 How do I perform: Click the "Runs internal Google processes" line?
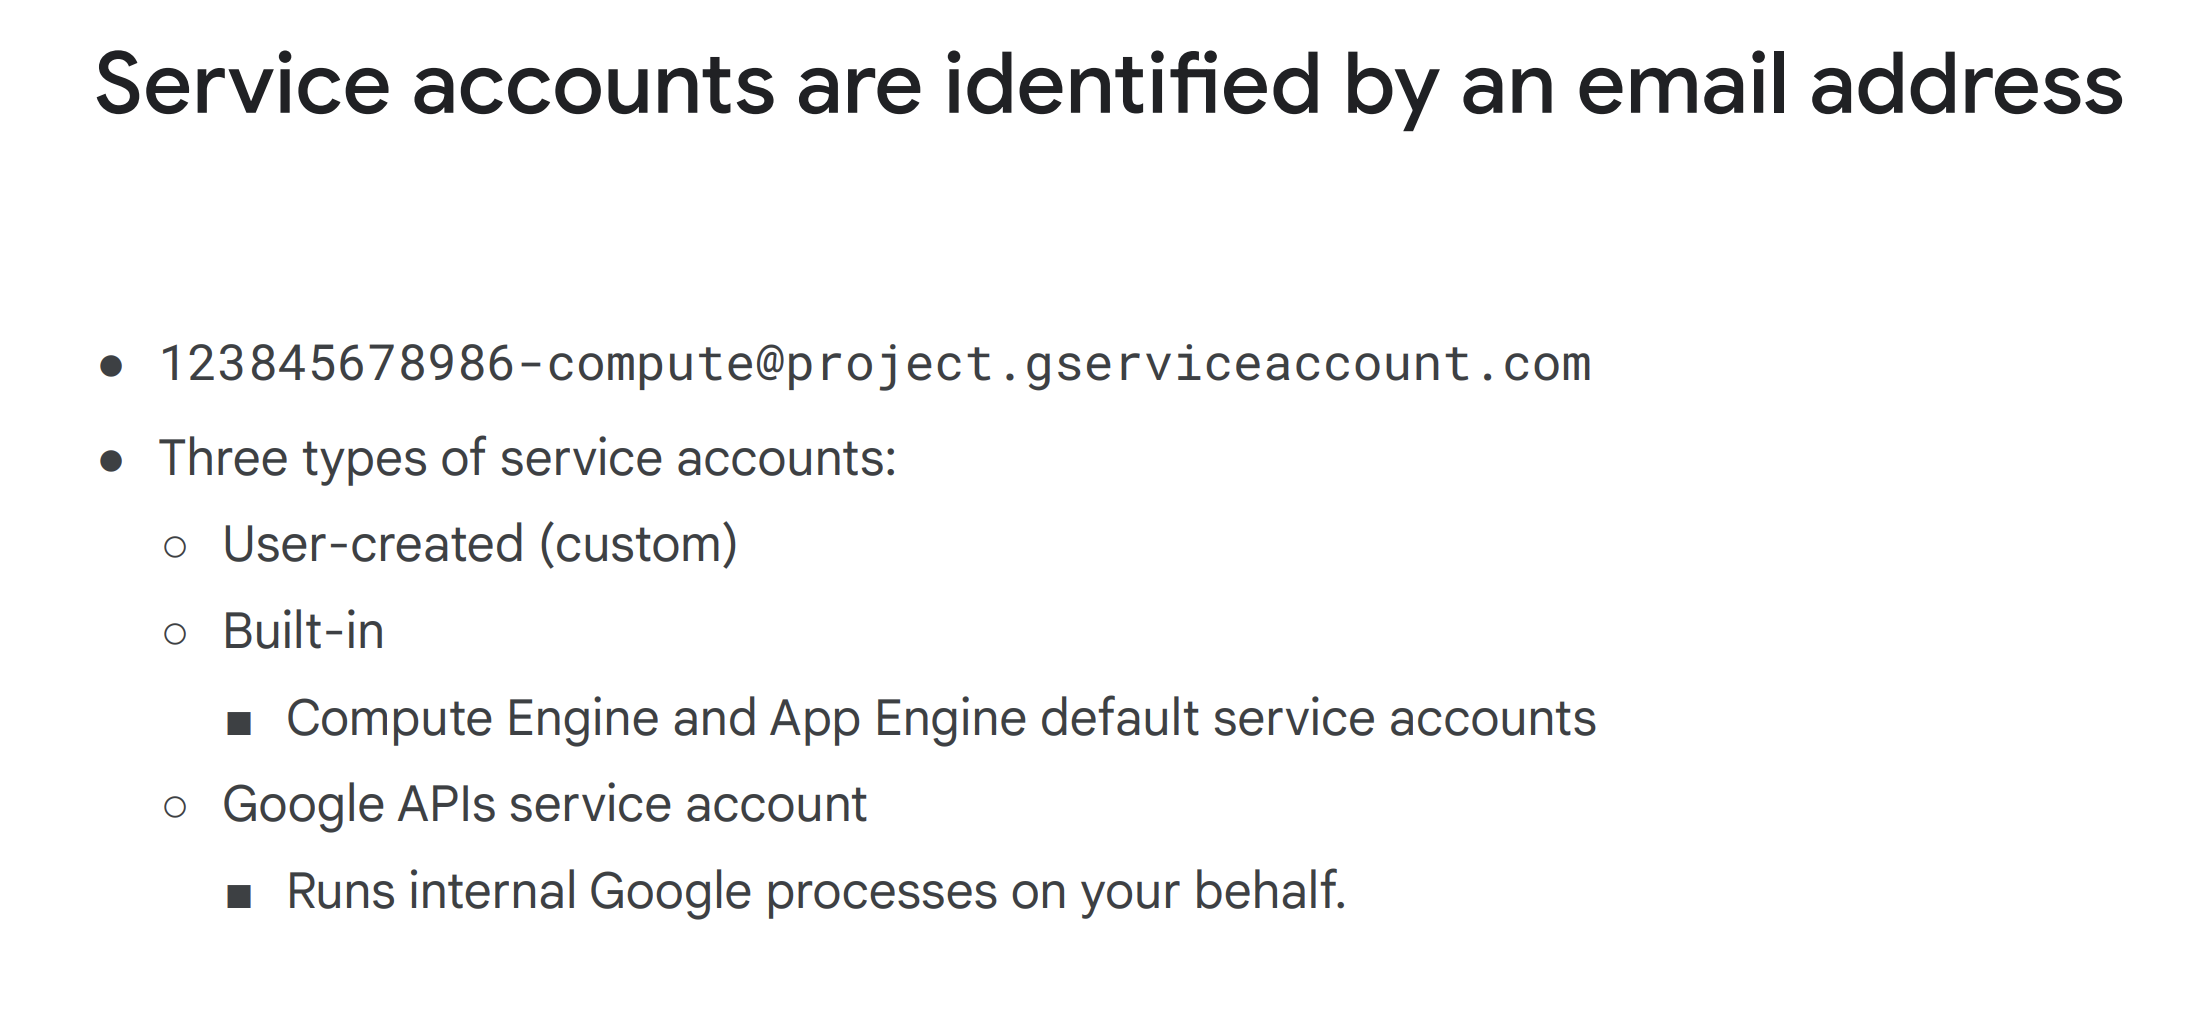point(815,892)
